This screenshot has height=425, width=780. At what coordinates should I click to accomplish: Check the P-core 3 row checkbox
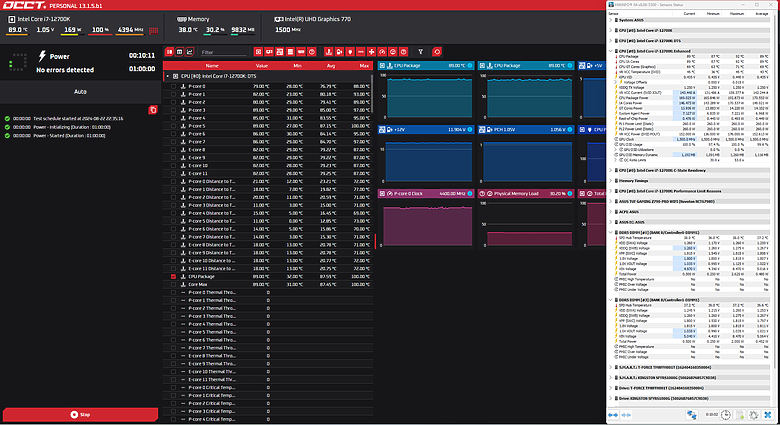173,110
